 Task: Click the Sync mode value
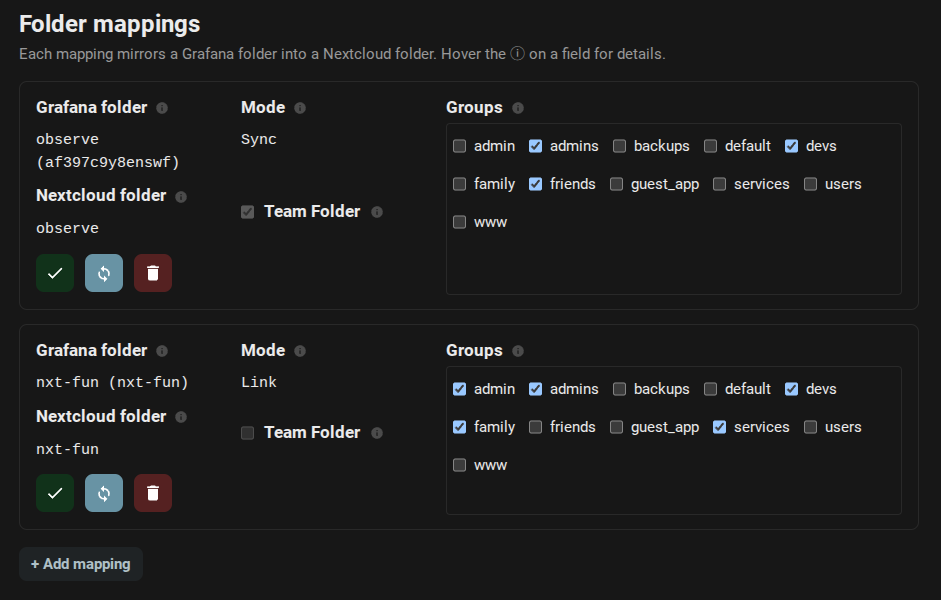pos(259,140)
